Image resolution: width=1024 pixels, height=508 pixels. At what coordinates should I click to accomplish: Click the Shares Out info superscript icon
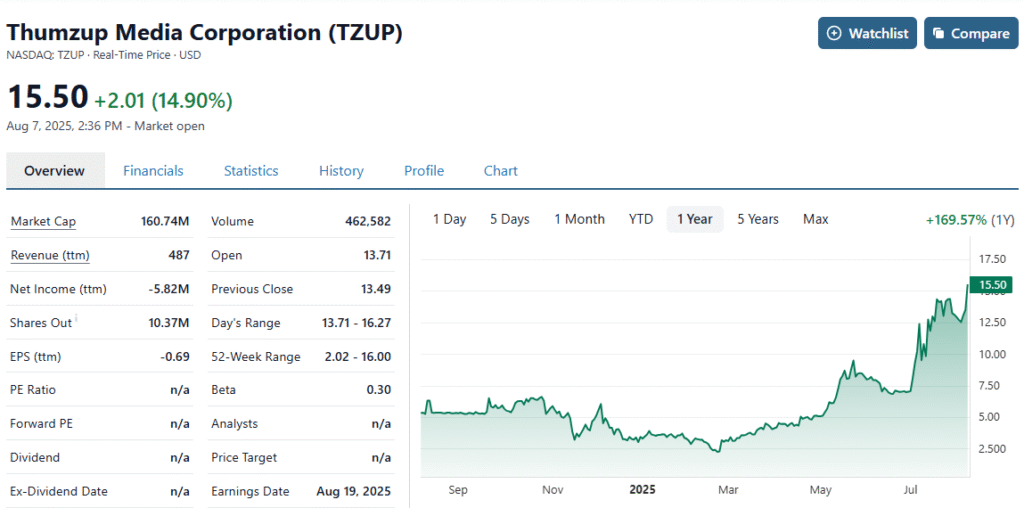[78, 319]
